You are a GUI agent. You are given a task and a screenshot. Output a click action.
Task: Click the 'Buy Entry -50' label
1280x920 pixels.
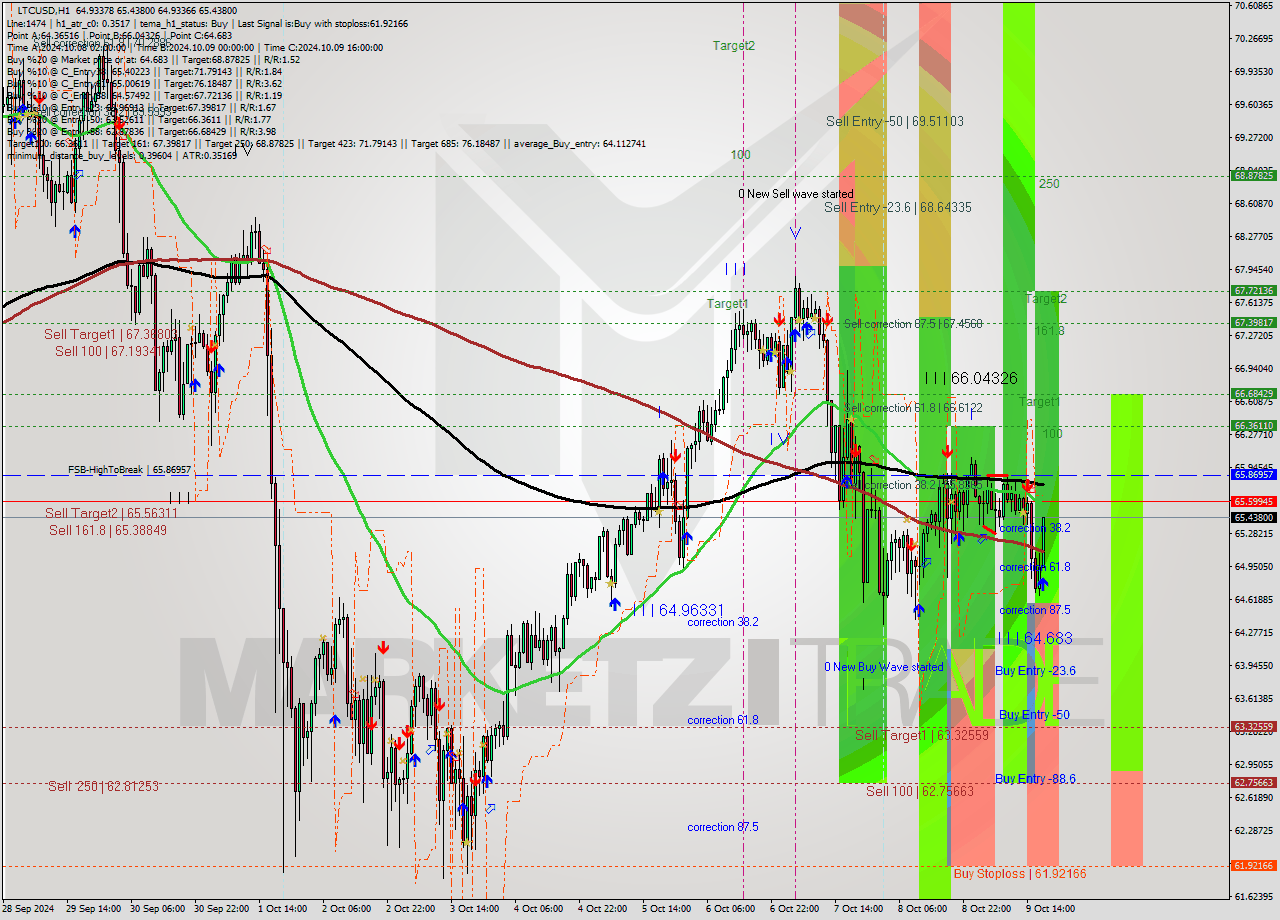1034,715
